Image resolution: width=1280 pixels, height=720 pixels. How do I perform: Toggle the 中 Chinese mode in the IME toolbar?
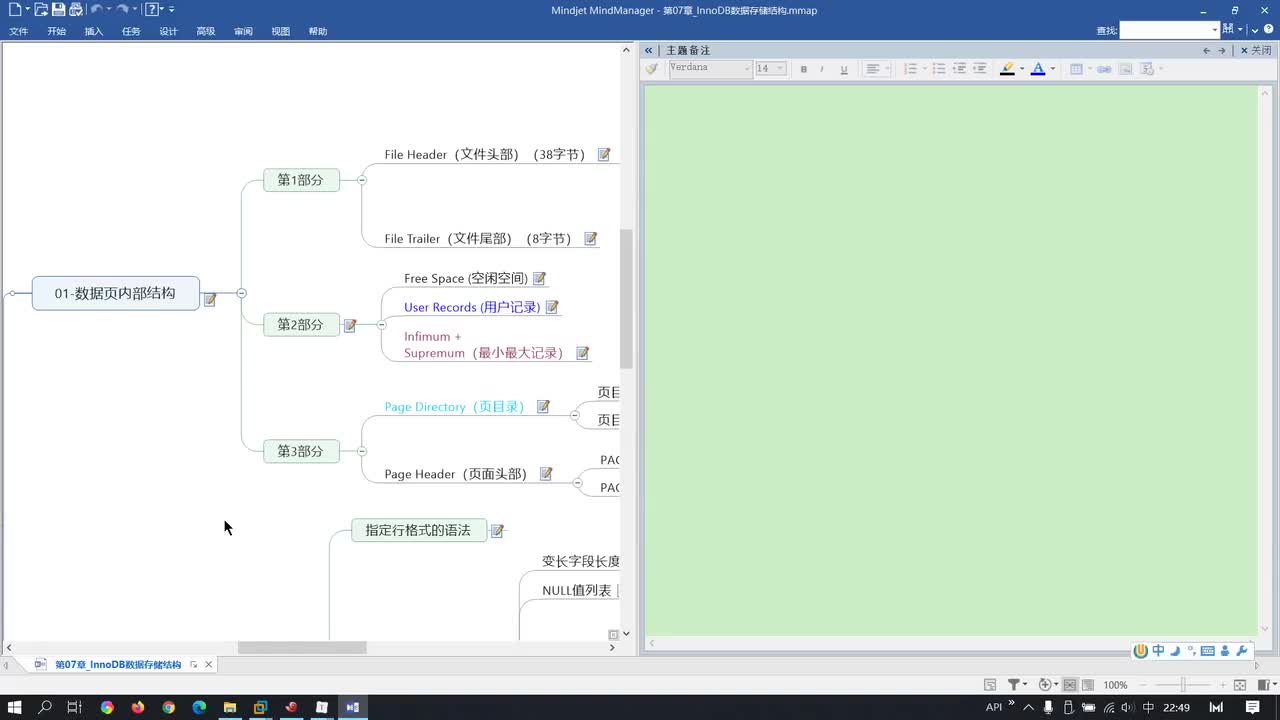(1158, 651)
